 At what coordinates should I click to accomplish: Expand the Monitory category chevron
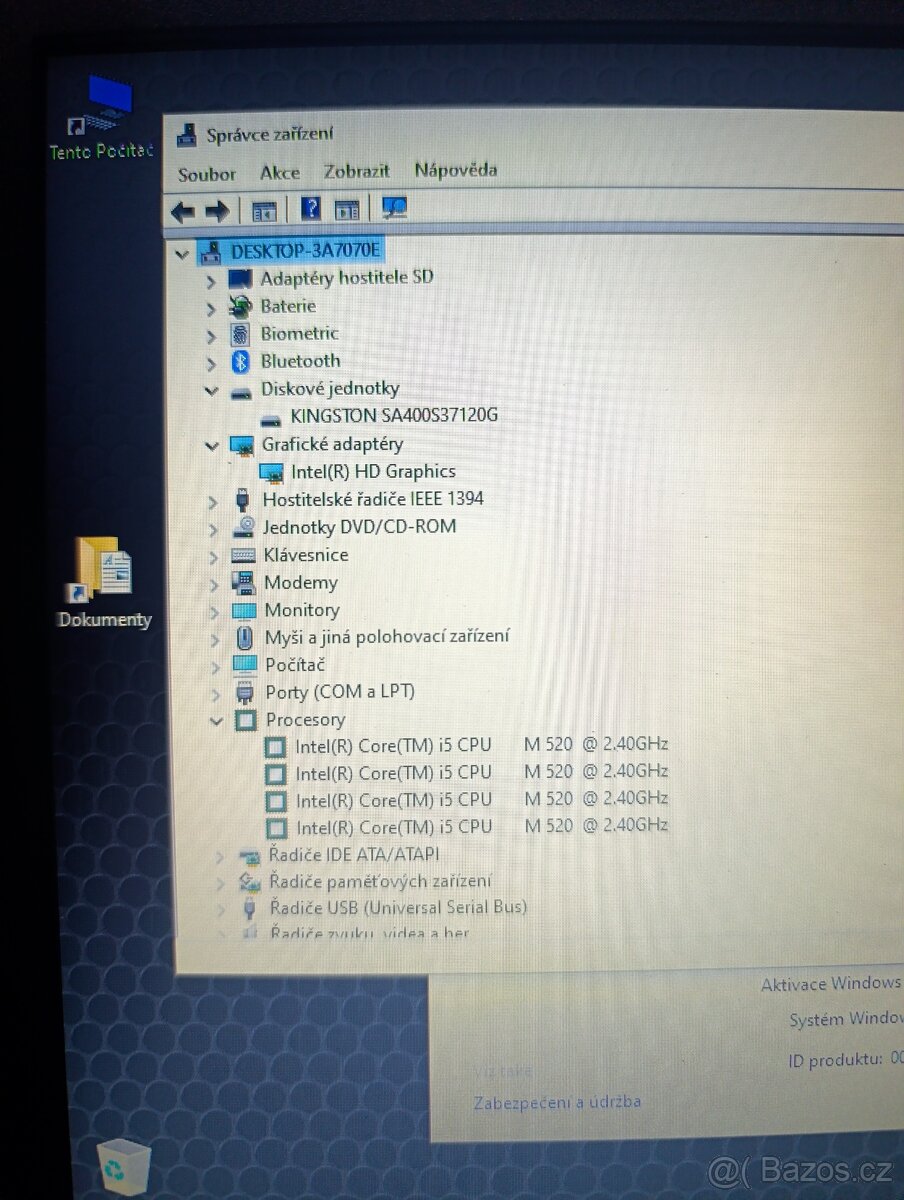[214, 610]
